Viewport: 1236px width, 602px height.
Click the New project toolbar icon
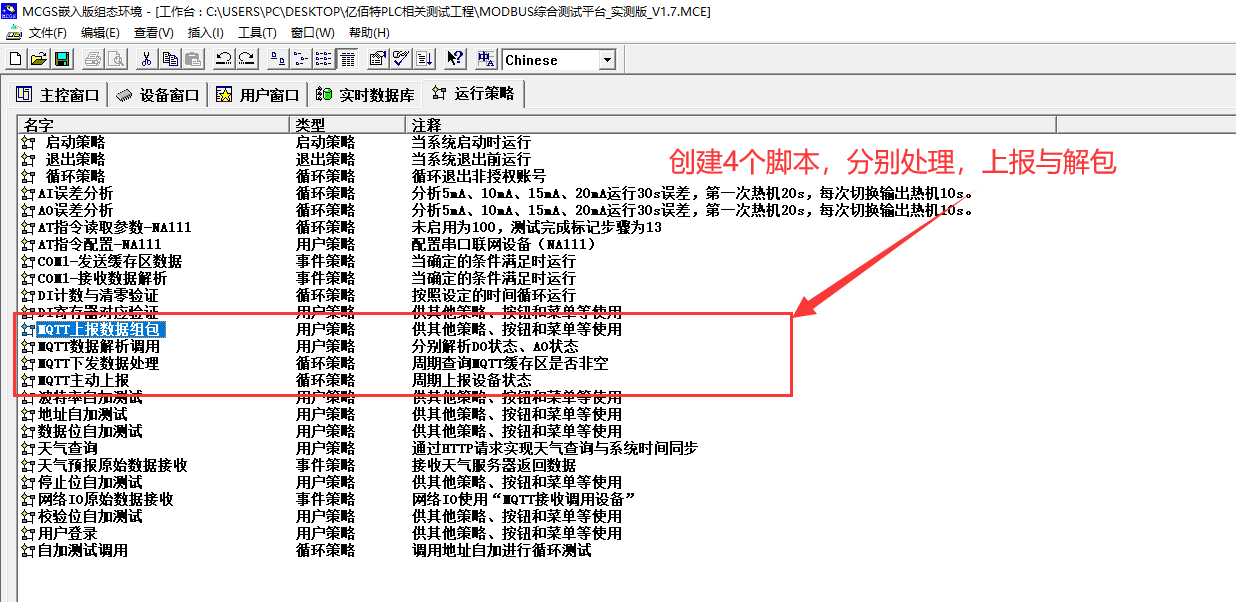coord(15,59)
